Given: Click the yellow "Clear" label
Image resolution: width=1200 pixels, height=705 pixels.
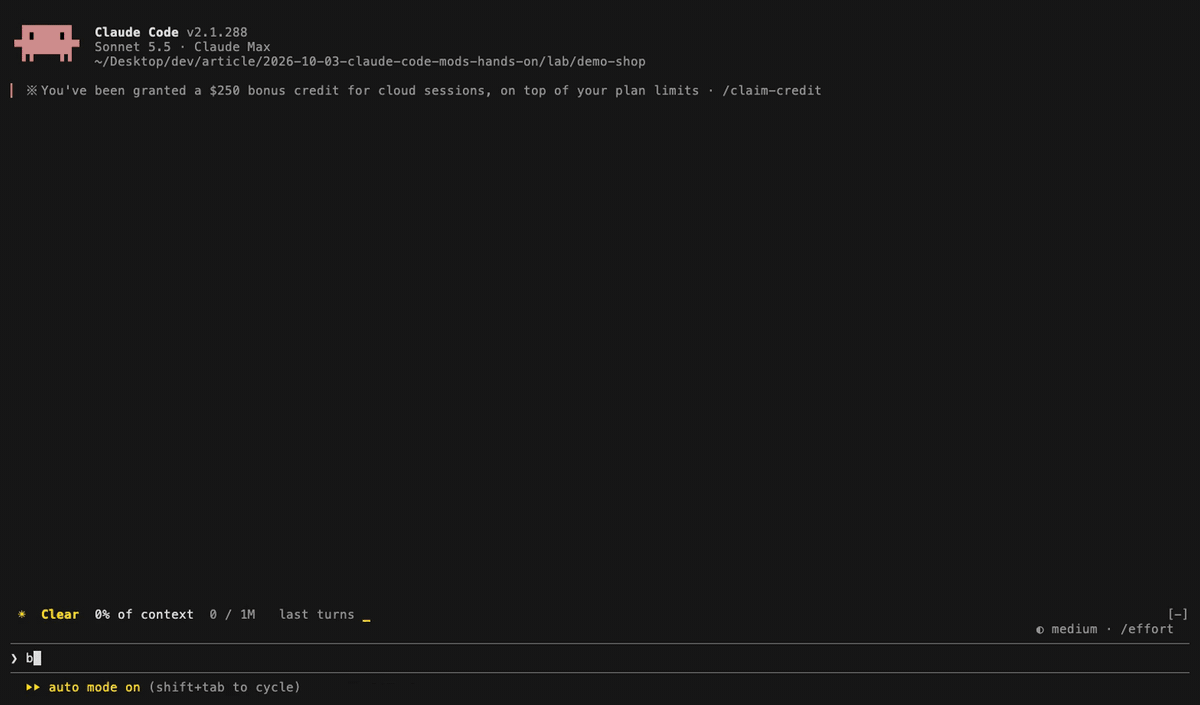Looking at the screenshot, I should point(60,614).
